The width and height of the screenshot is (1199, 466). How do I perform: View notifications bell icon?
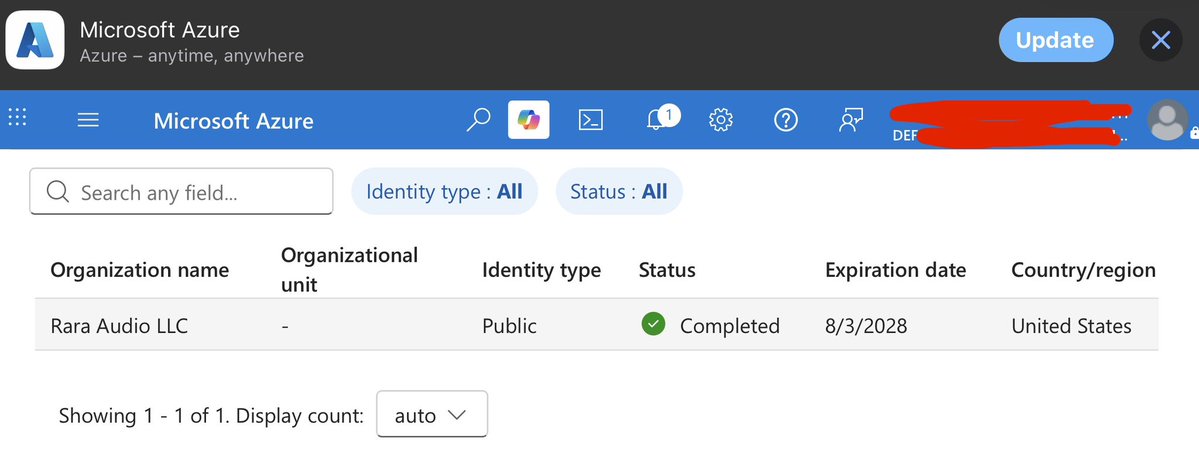(661, 118)
